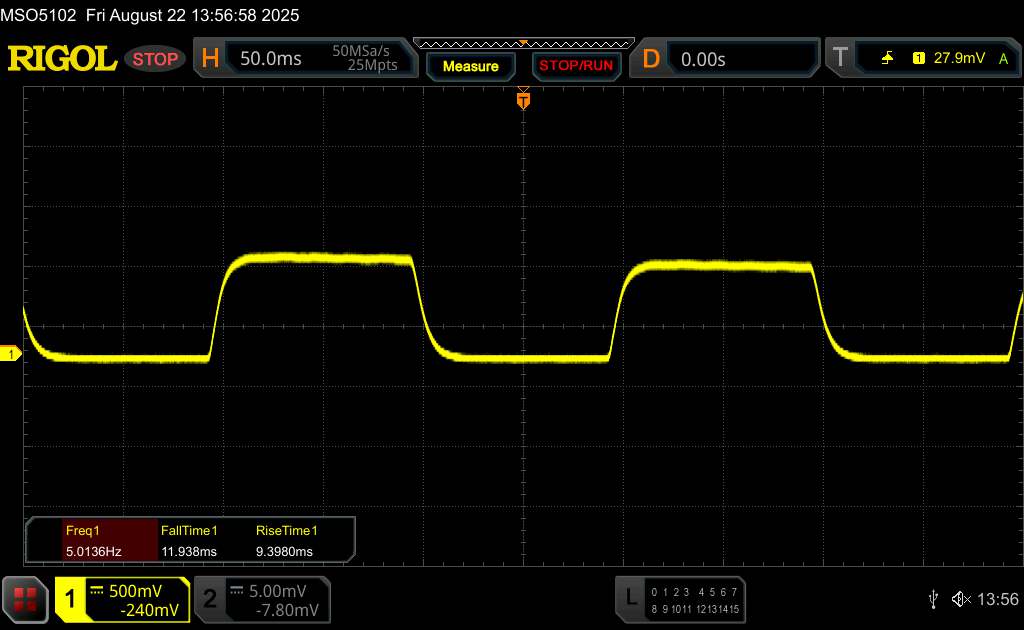Open the Measure menu
The image size is (1024, 630).
tap(470, 66)
